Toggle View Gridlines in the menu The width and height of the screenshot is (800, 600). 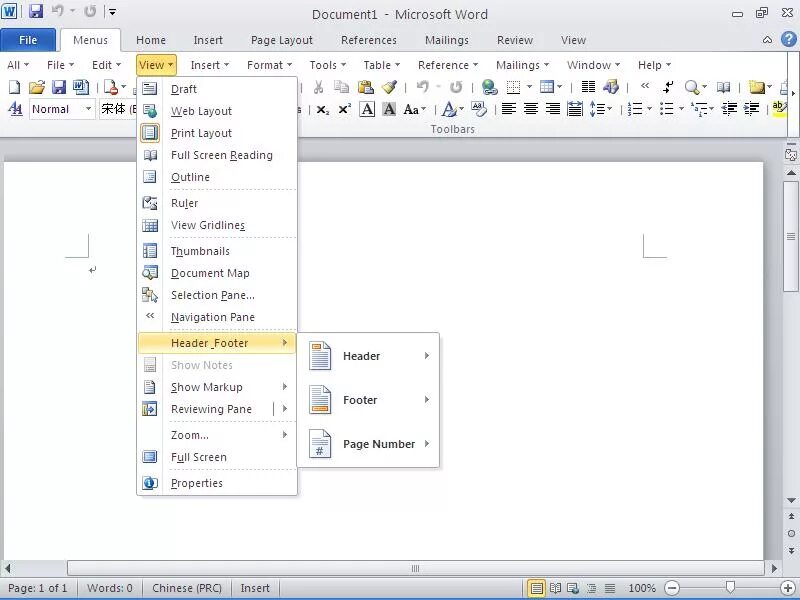point(208,225)
